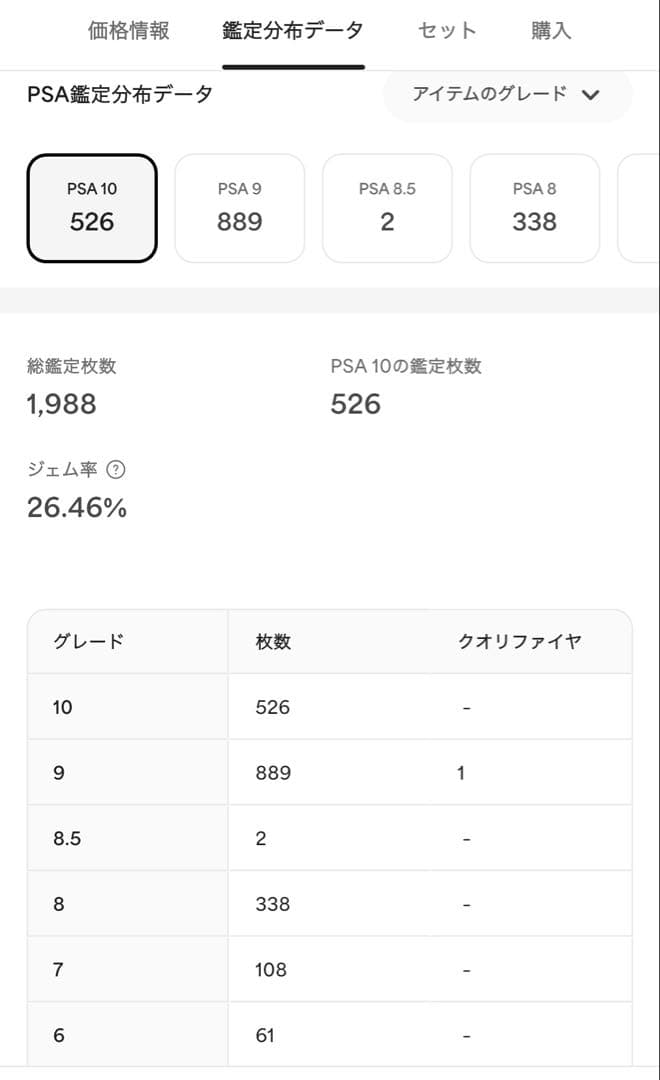Viewport: 660px width, 1080px height.
Task: Open the セット tab
Action: pos(446,31)
